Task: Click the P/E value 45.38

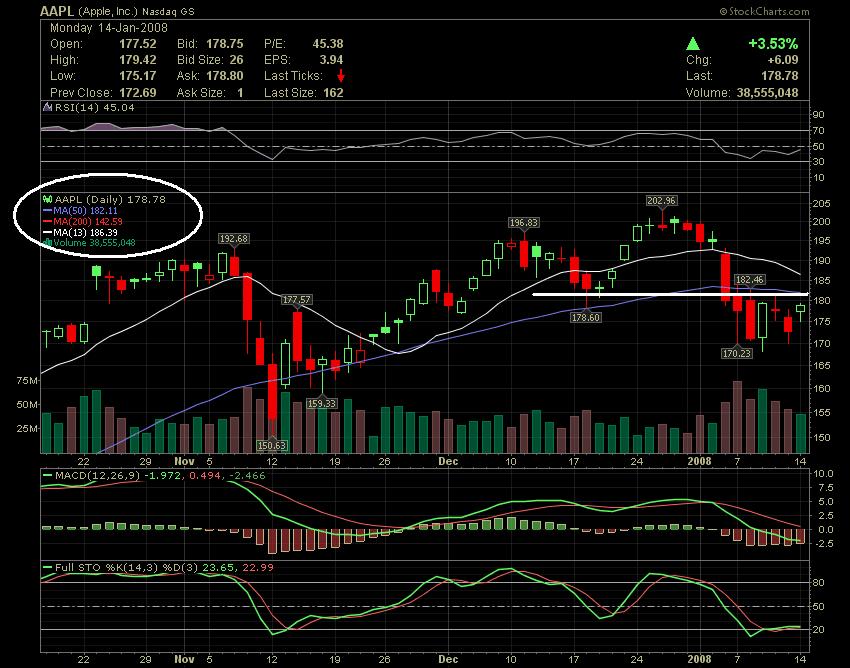Action: coord(328,44)
